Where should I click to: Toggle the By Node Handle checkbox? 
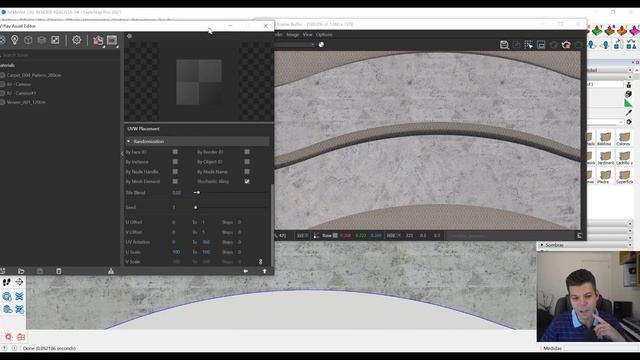tap(175, 171)
